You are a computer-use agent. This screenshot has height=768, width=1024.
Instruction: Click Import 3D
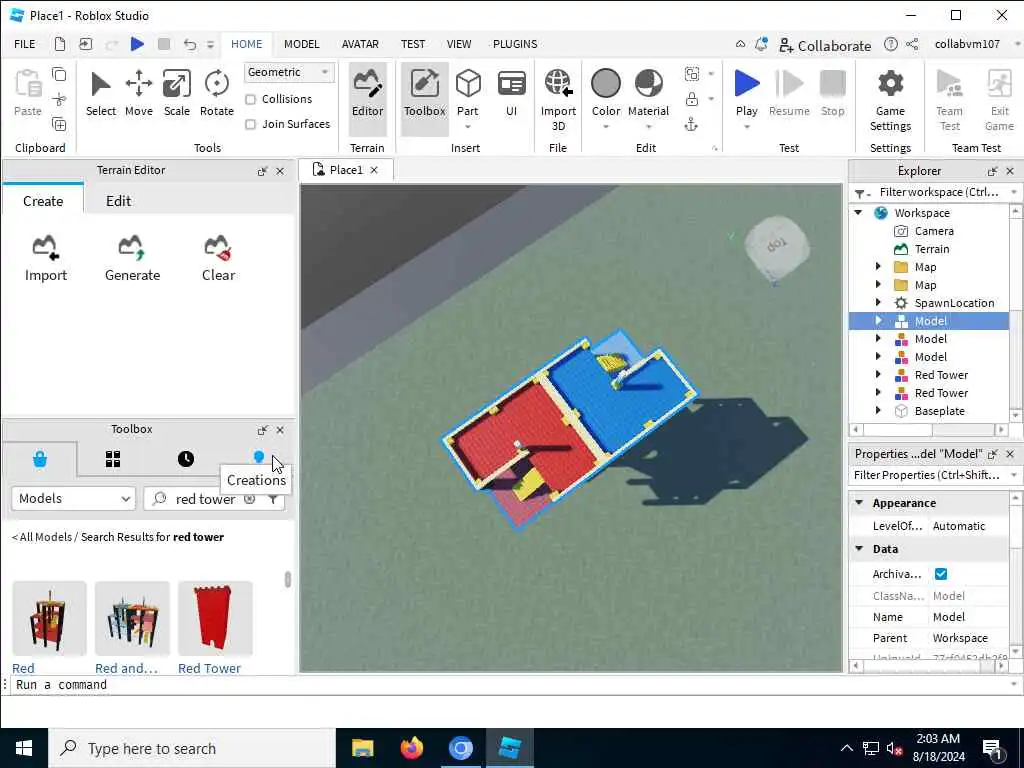[x=558, y=101]
